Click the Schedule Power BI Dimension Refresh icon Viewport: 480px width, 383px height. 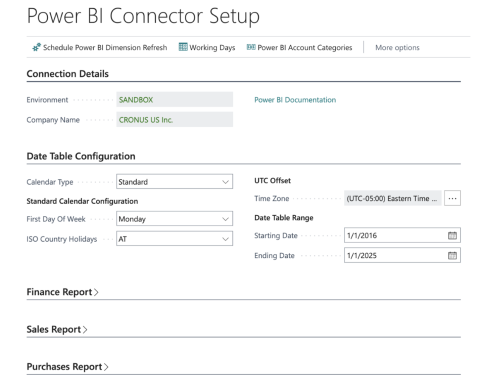coord(36,47)
